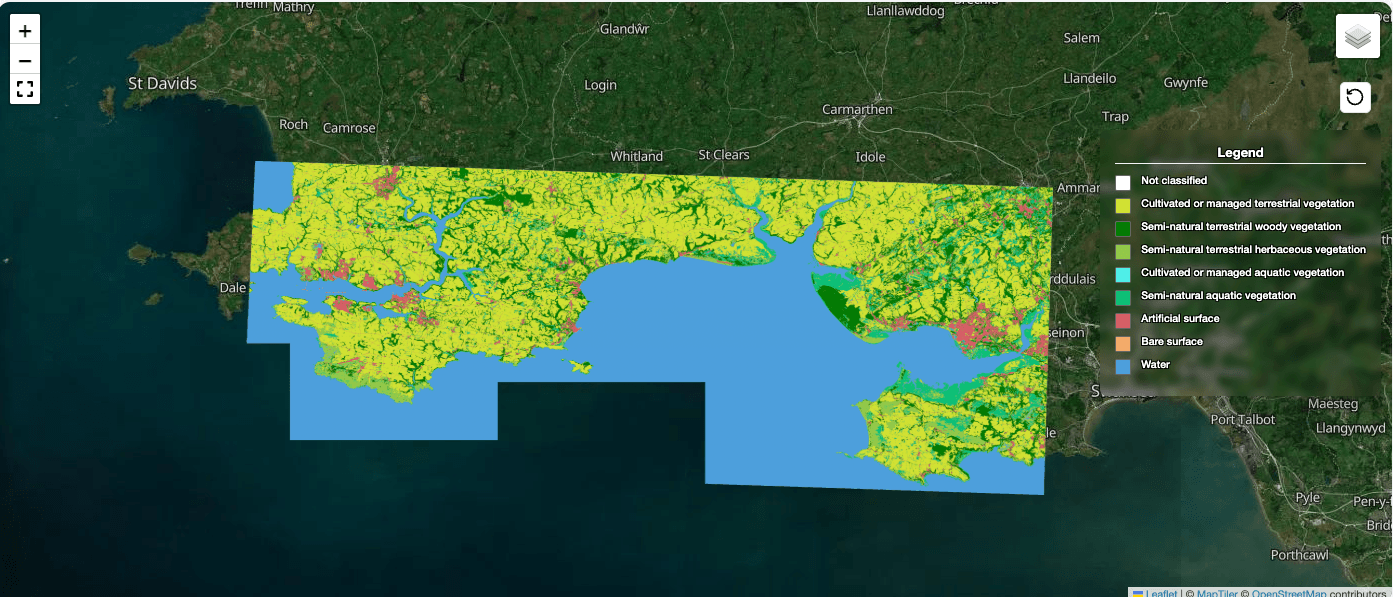Open the layers control
Image resolution: width=1393 pixels, height=597 pixels.
(x=1357, y=38)
